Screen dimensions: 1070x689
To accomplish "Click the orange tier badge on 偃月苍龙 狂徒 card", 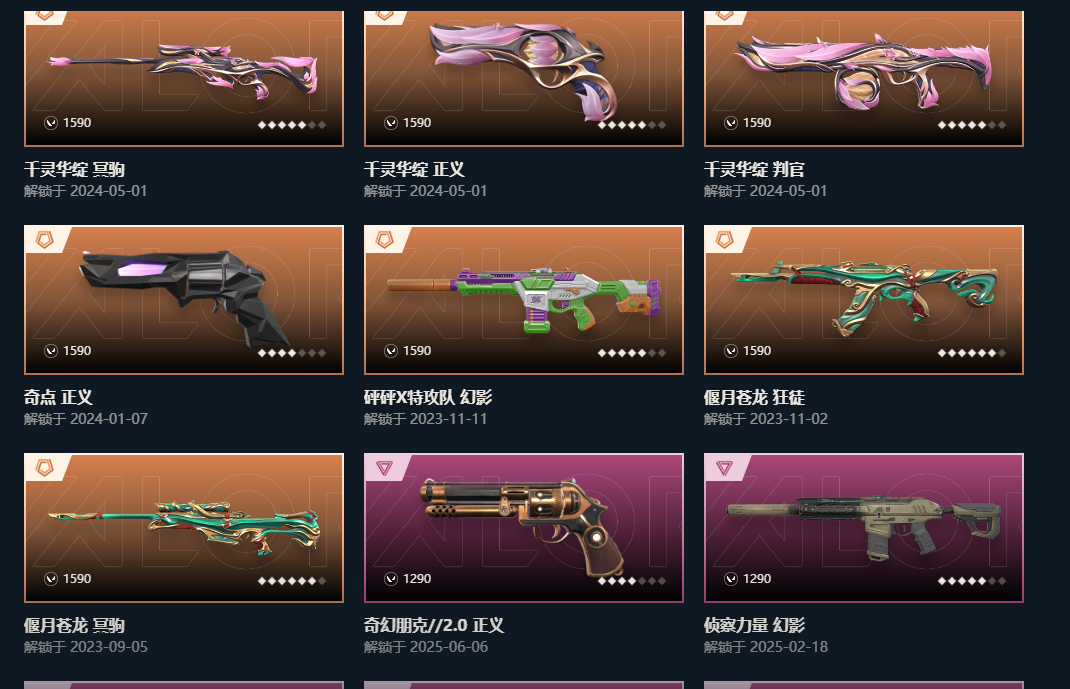I will tap(724, 239).
